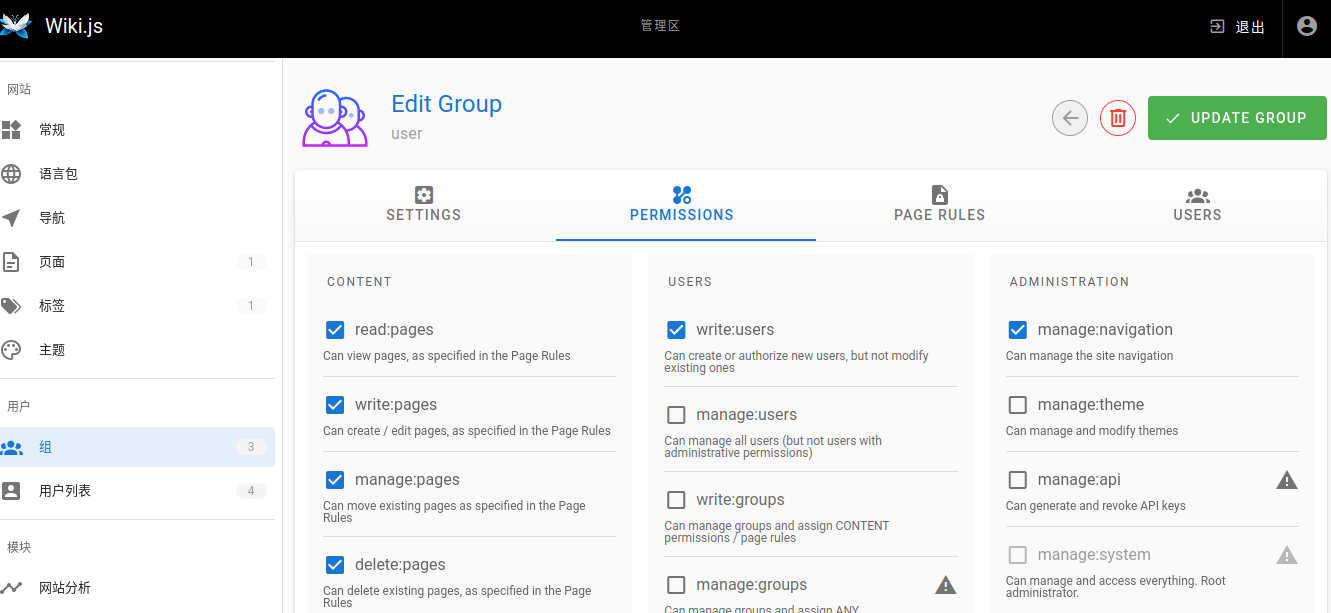
Task: Open the PAGE RULES tab
Action: coord(939,205)
